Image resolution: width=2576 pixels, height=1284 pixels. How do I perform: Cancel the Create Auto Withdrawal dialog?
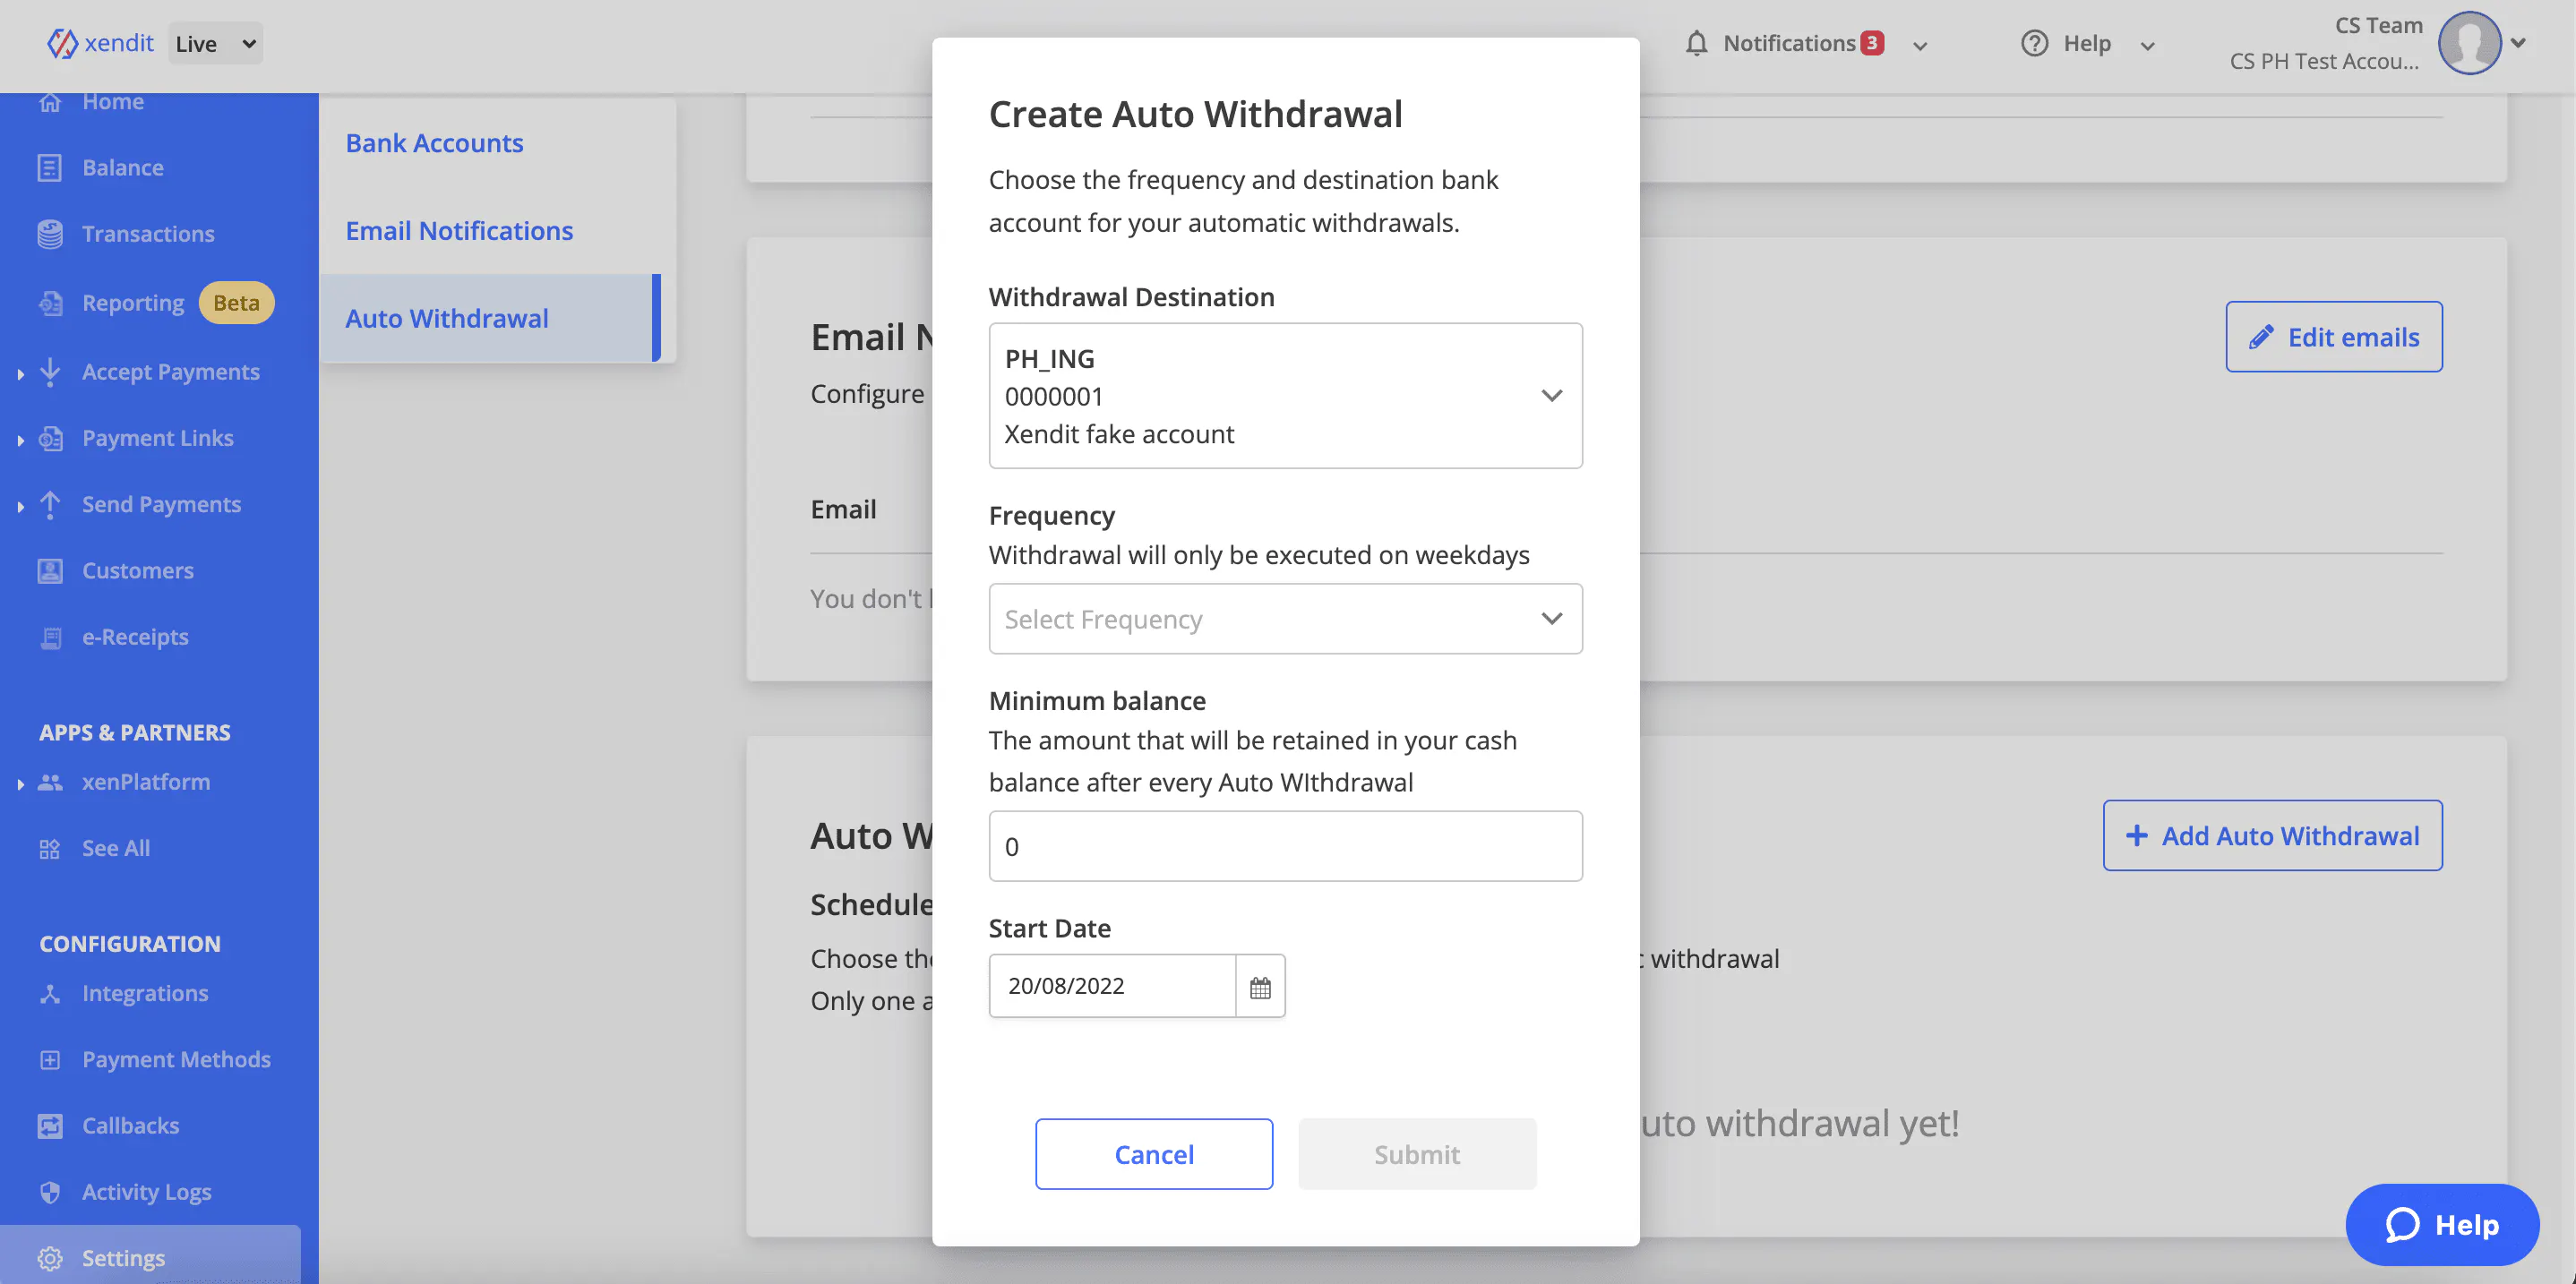click(1153, 1154)
